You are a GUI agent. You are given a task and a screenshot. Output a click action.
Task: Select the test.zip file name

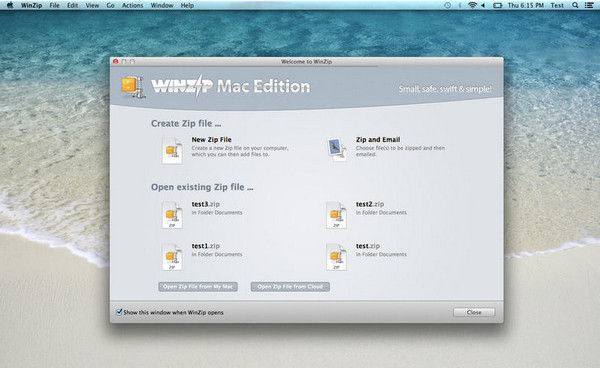(x=368, y=246)
